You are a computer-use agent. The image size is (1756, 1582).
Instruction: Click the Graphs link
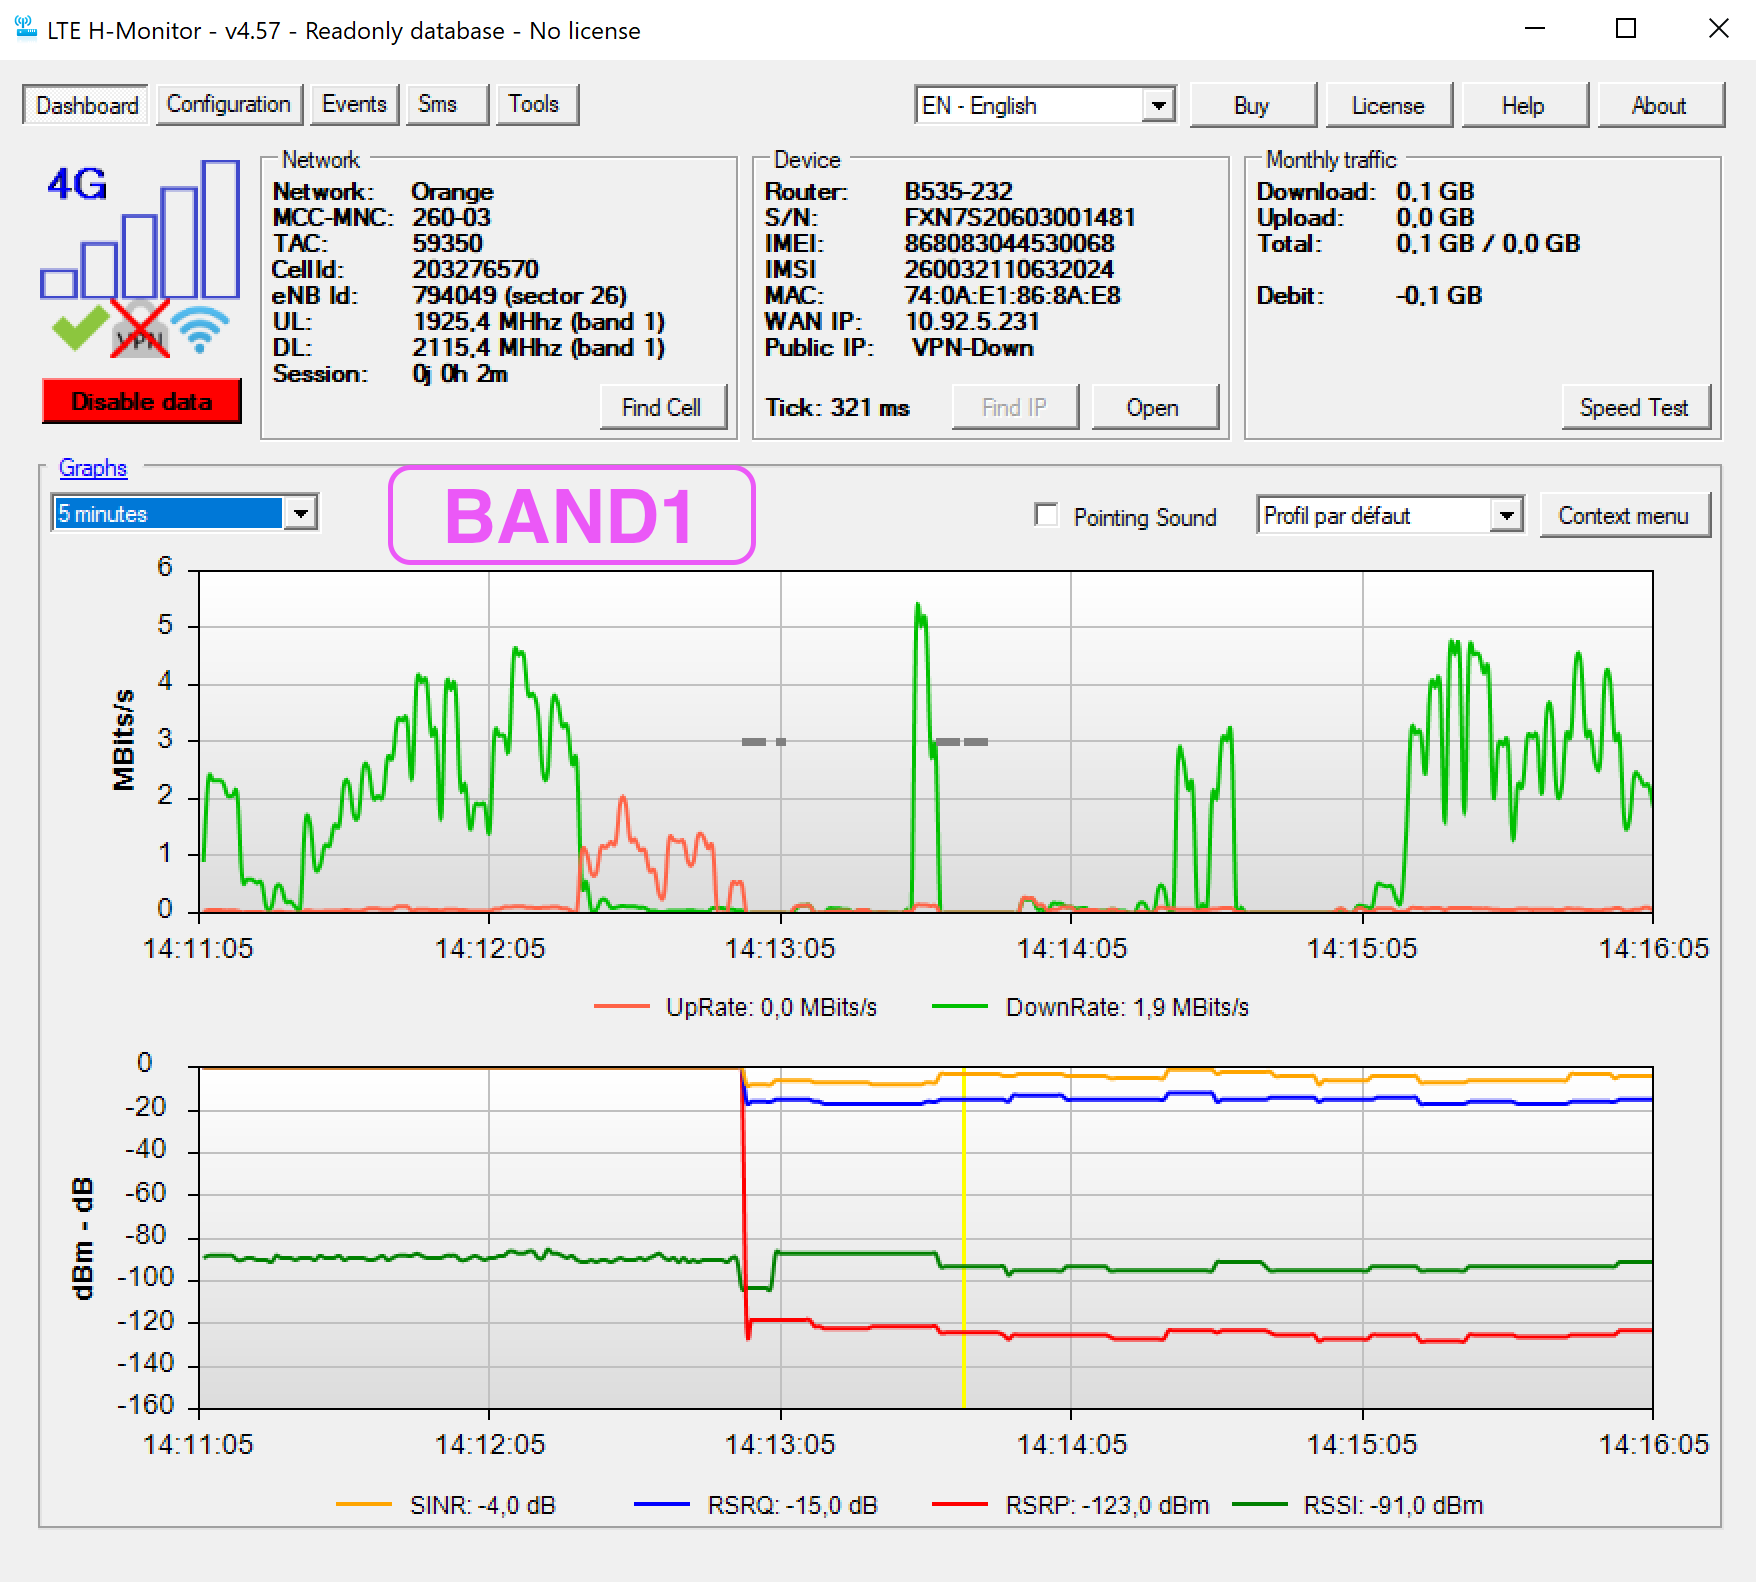(93, 467)
